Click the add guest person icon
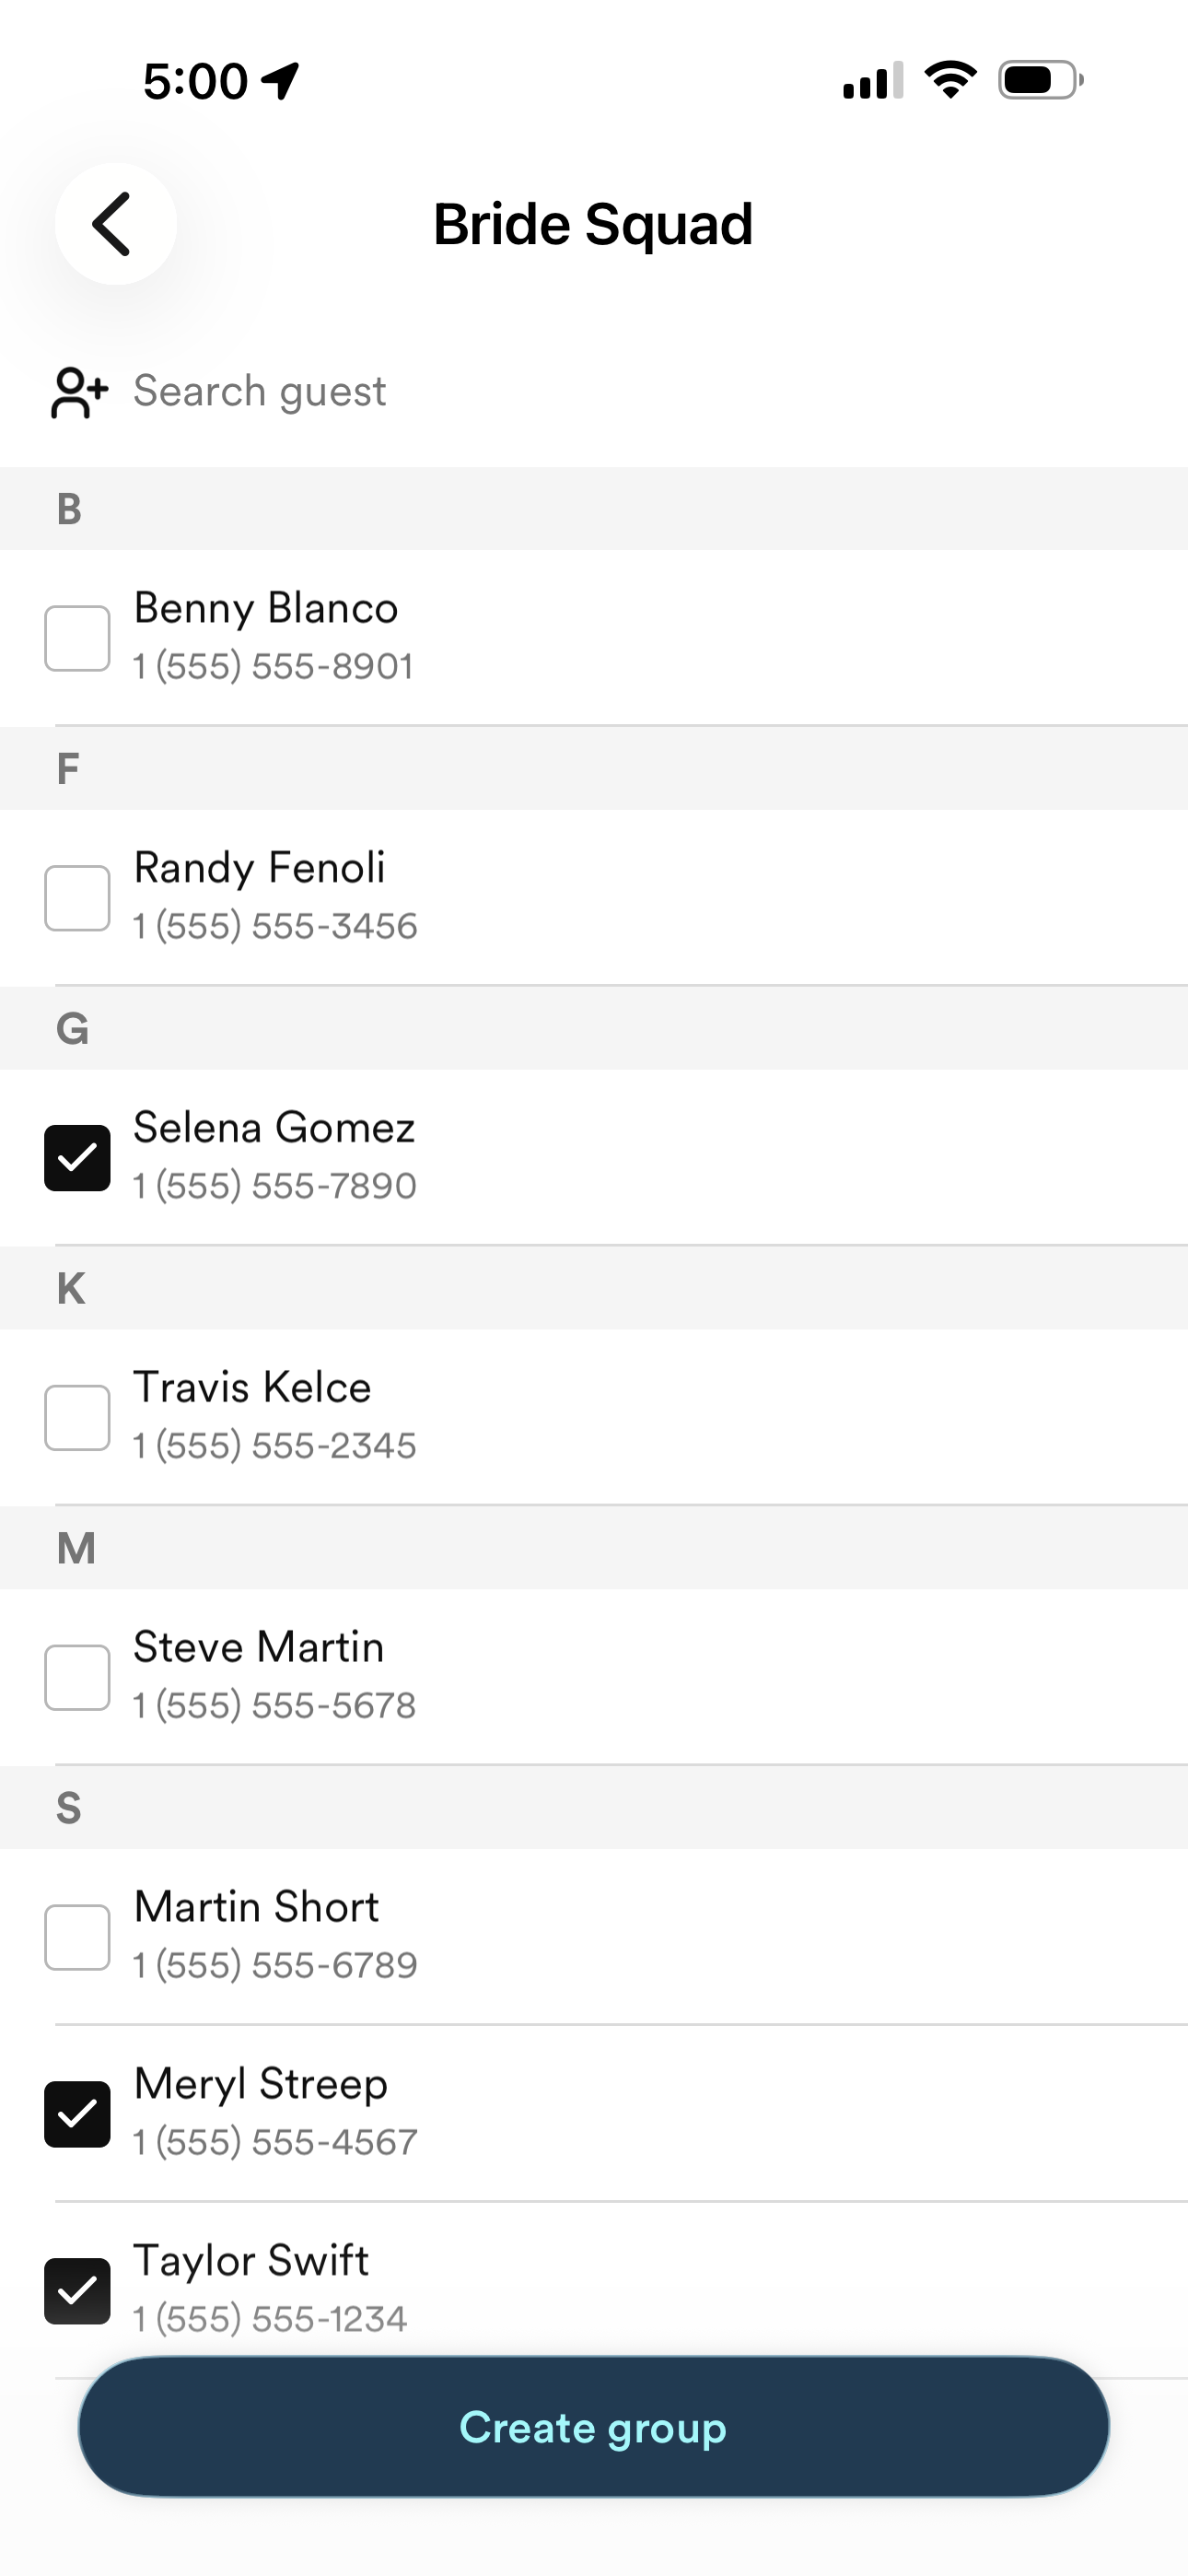1188x2576 pixels. point(79,392)
